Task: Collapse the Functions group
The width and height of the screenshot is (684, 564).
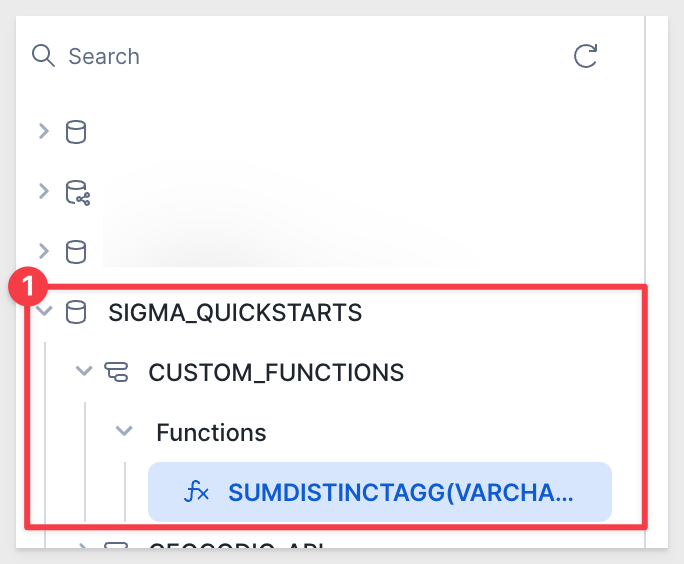Action: 124,431
